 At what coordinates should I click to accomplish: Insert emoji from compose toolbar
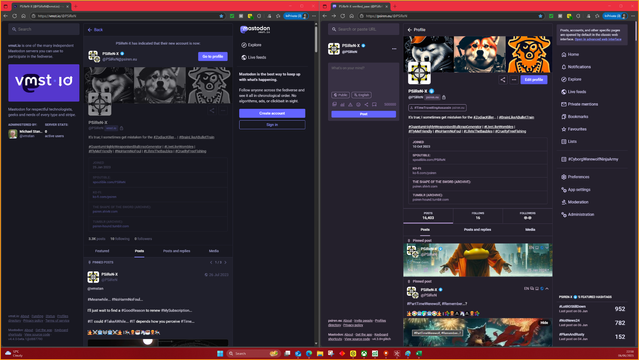tap(358, 105)
